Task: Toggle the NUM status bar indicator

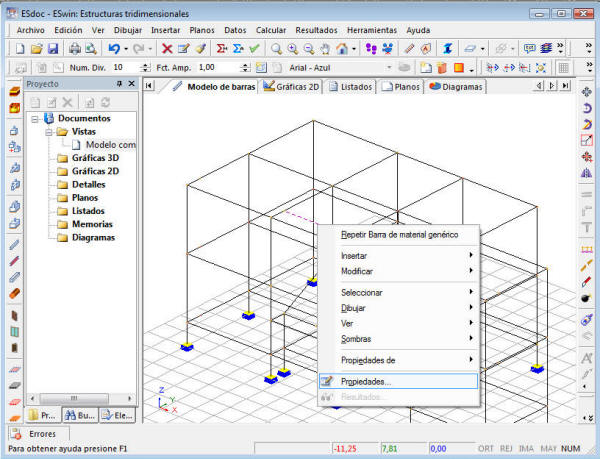Action: tap(570, 448)
